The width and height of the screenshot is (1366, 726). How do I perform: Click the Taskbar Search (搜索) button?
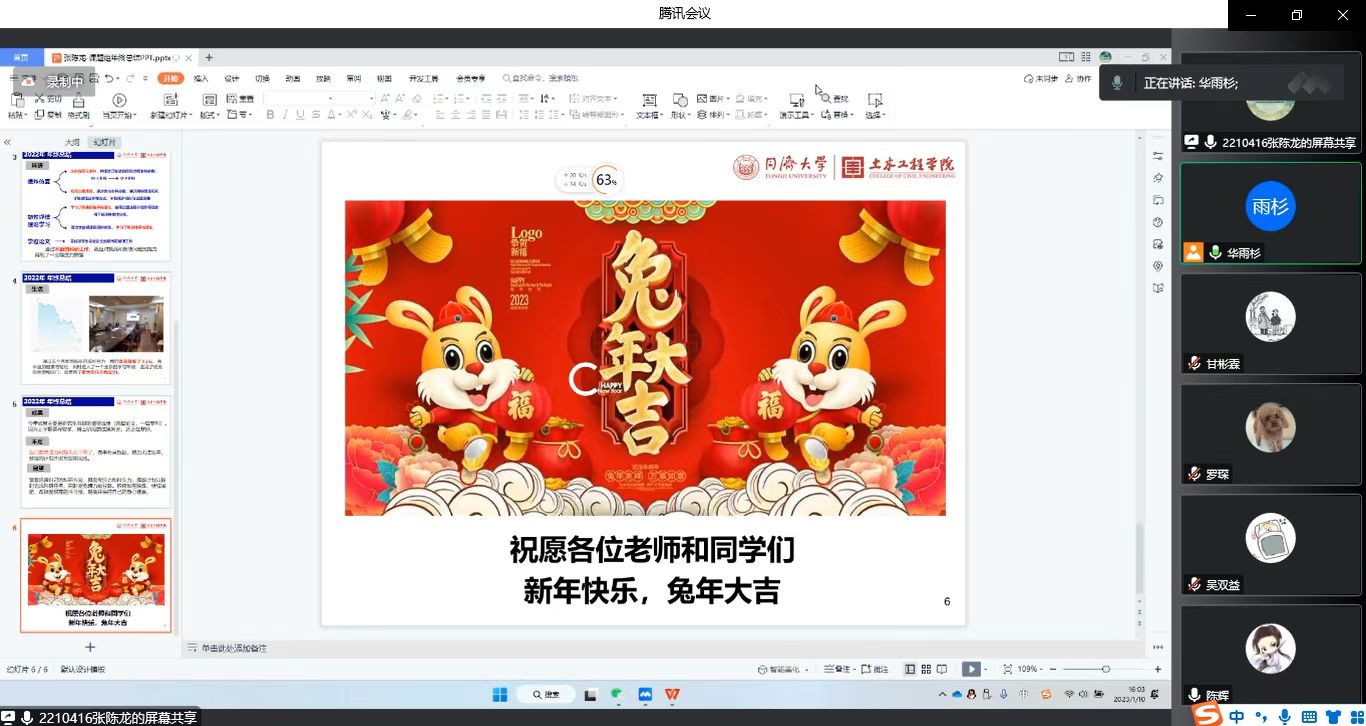pos(546,694)
